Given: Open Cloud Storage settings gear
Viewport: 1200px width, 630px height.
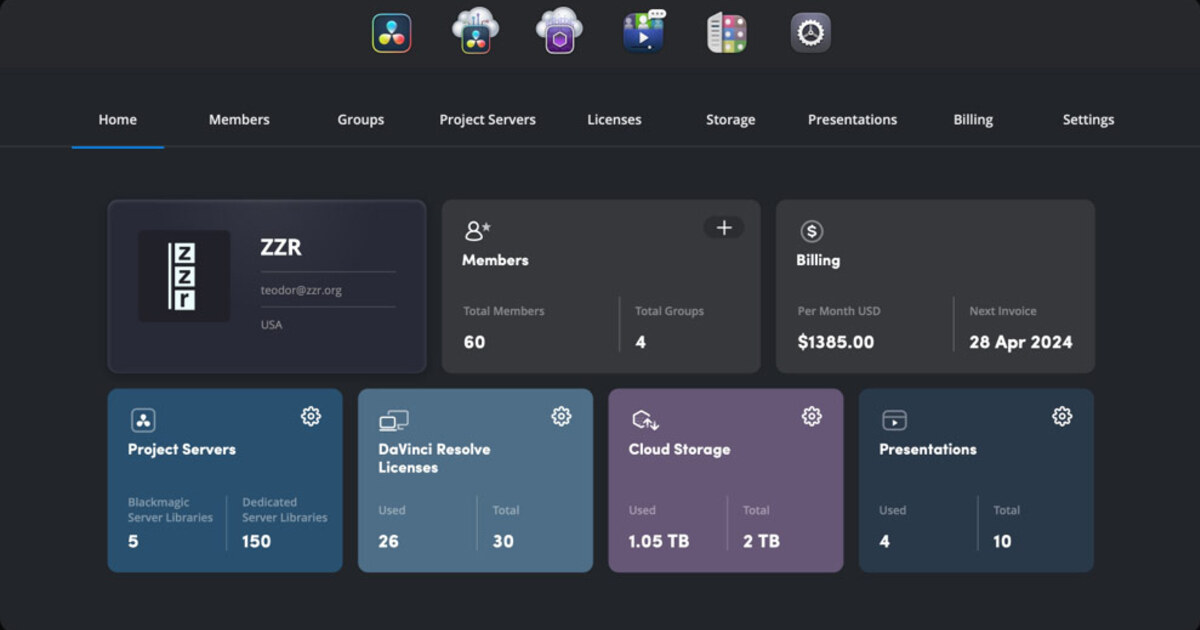Looking at the screenshot, I should 811,417.
